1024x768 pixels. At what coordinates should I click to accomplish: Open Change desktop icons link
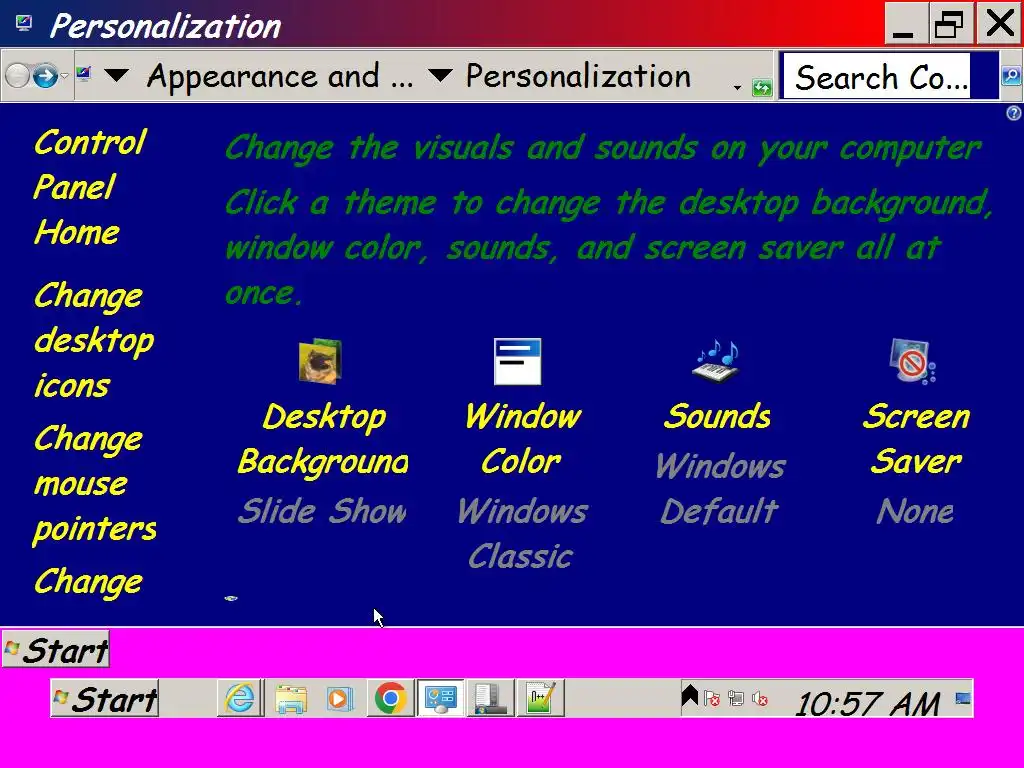point(94,340)
